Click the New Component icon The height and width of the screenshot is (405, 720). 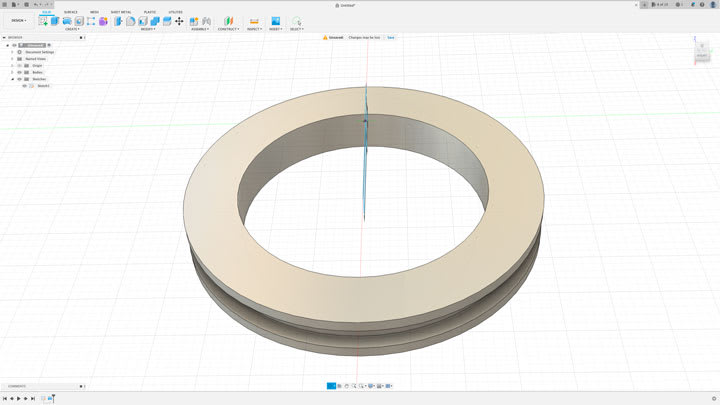[x=194, y=21]
